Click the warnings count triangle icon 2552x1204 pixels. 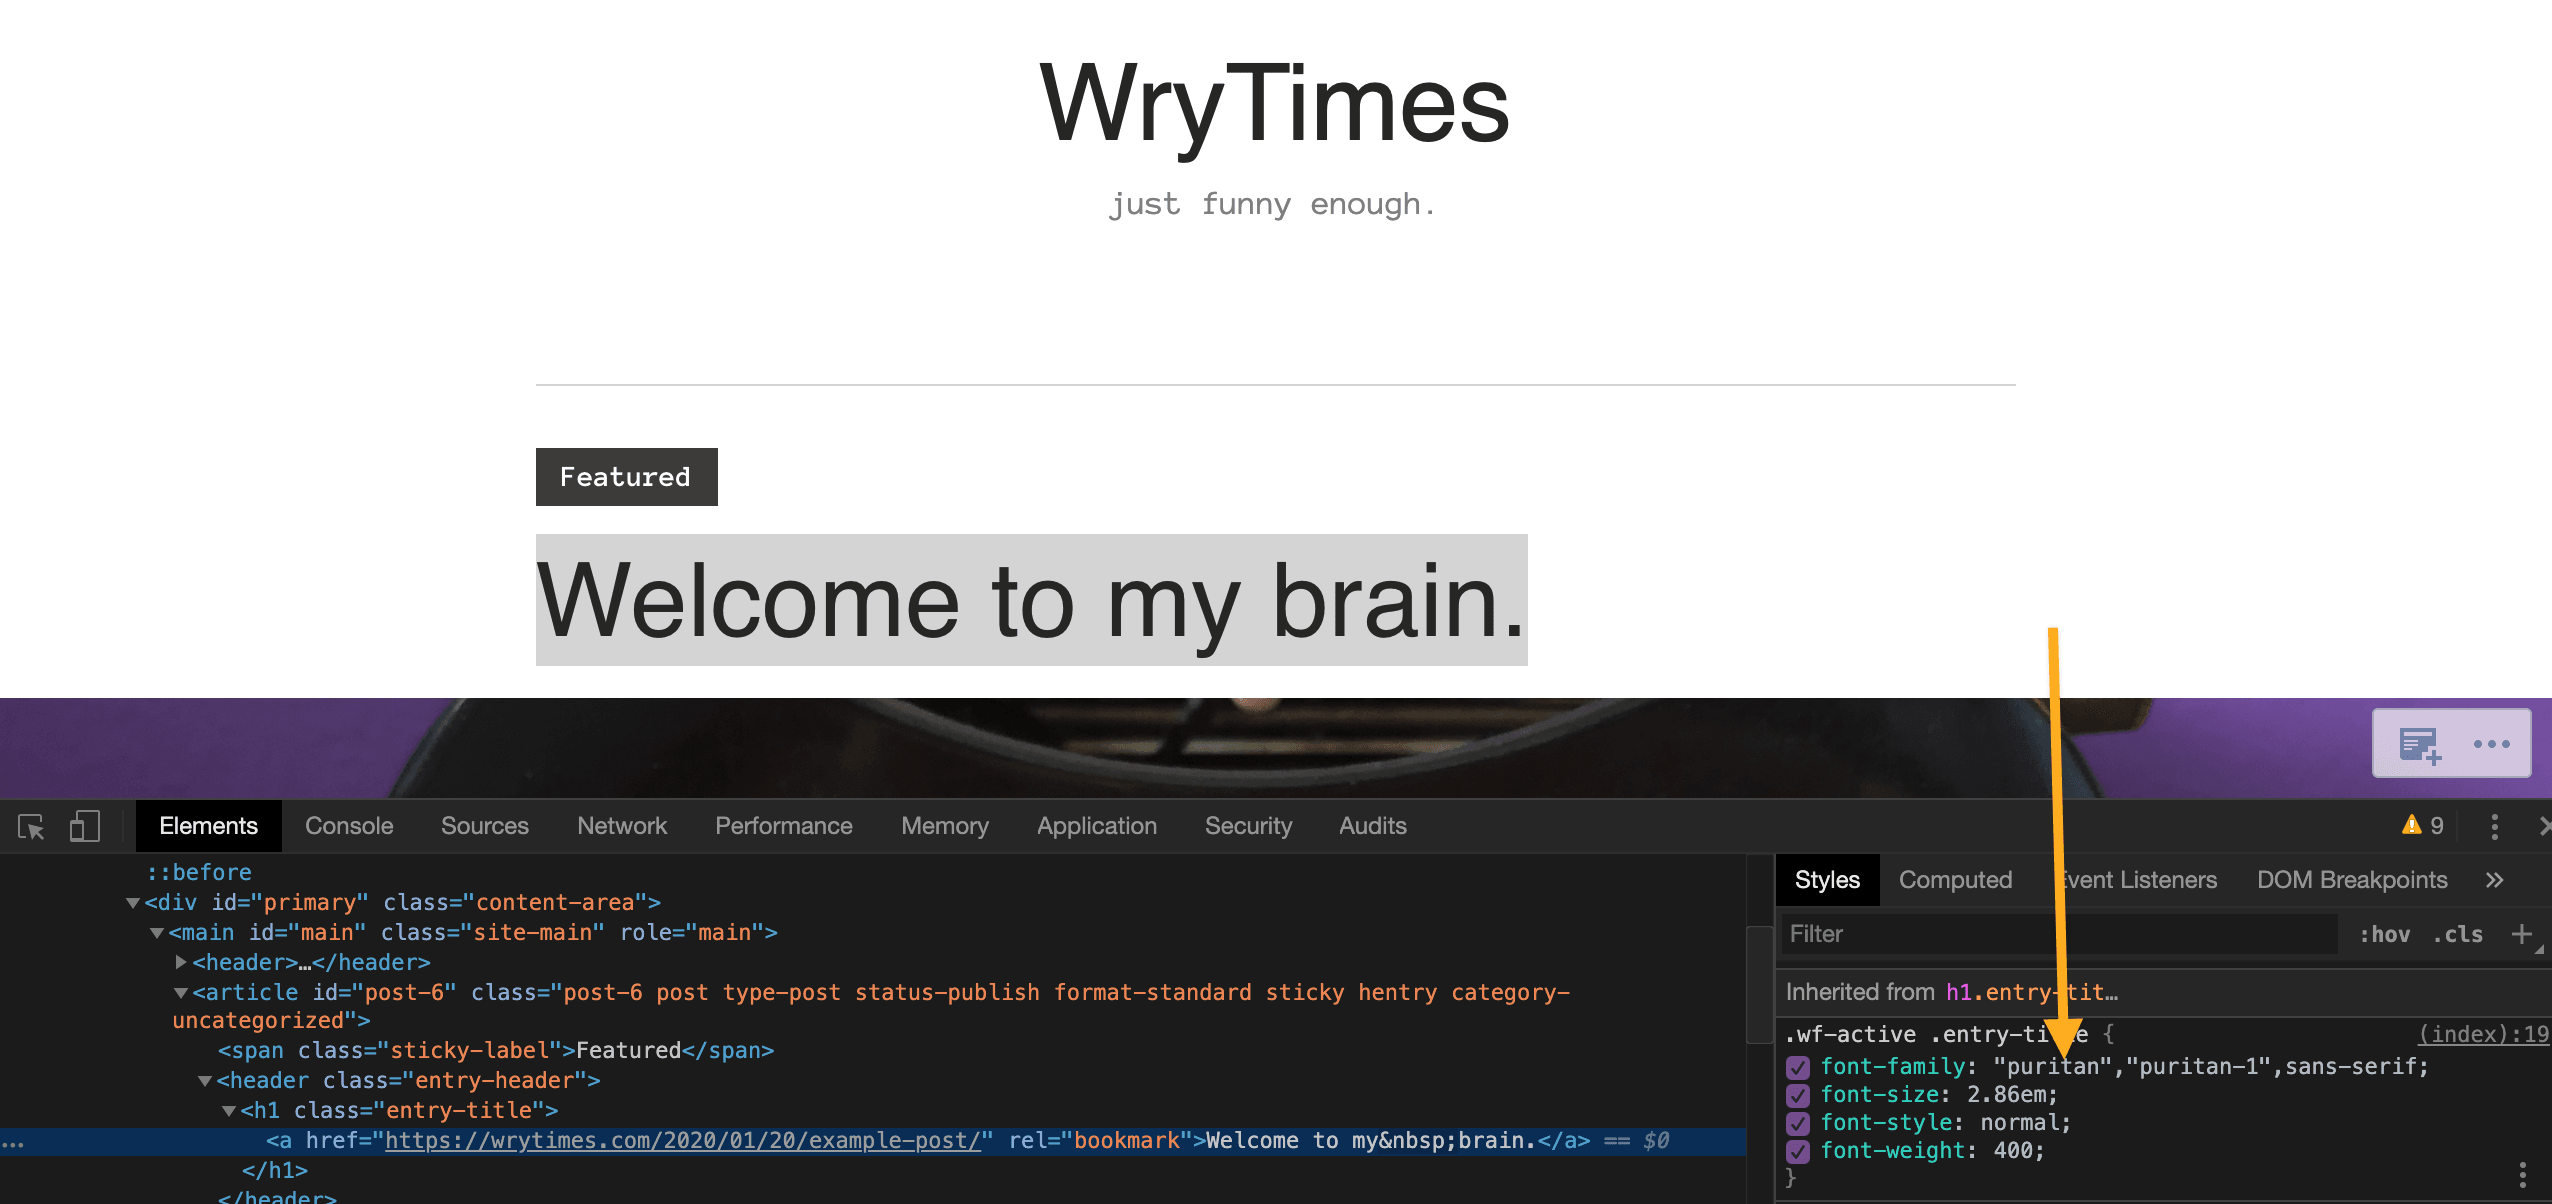point(2412,825)
